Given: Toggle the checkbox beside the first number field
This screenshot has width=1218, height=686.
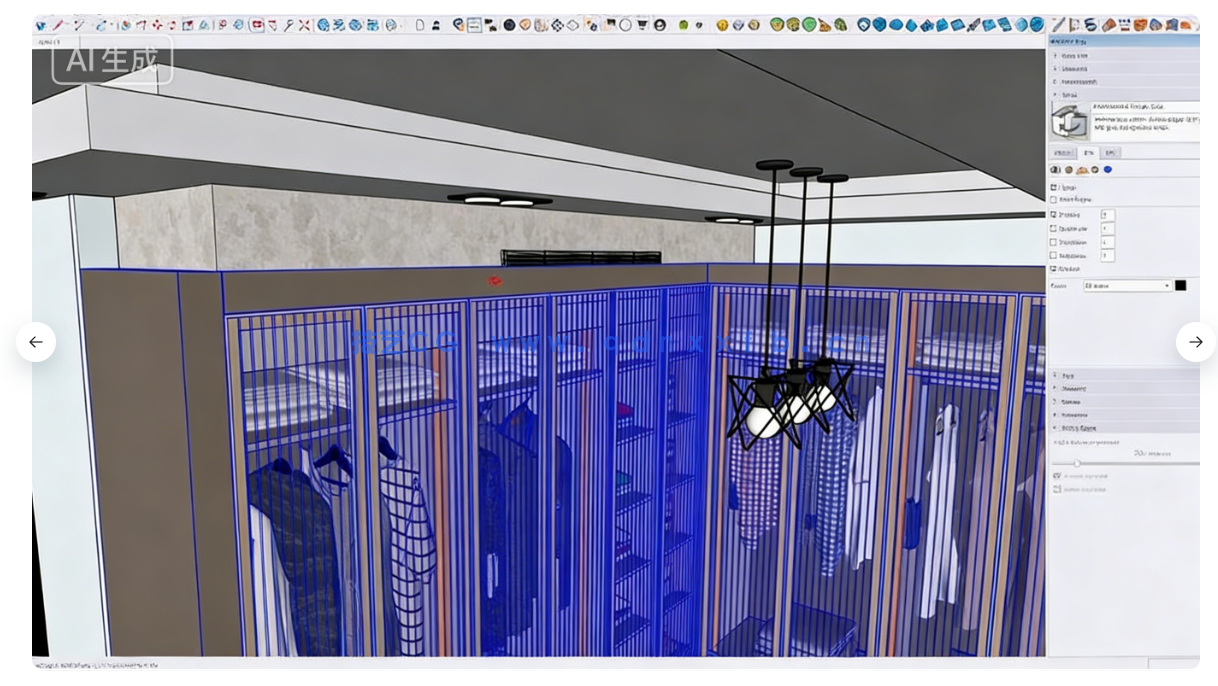Looking at the screenshot, I should point(1054,215).
